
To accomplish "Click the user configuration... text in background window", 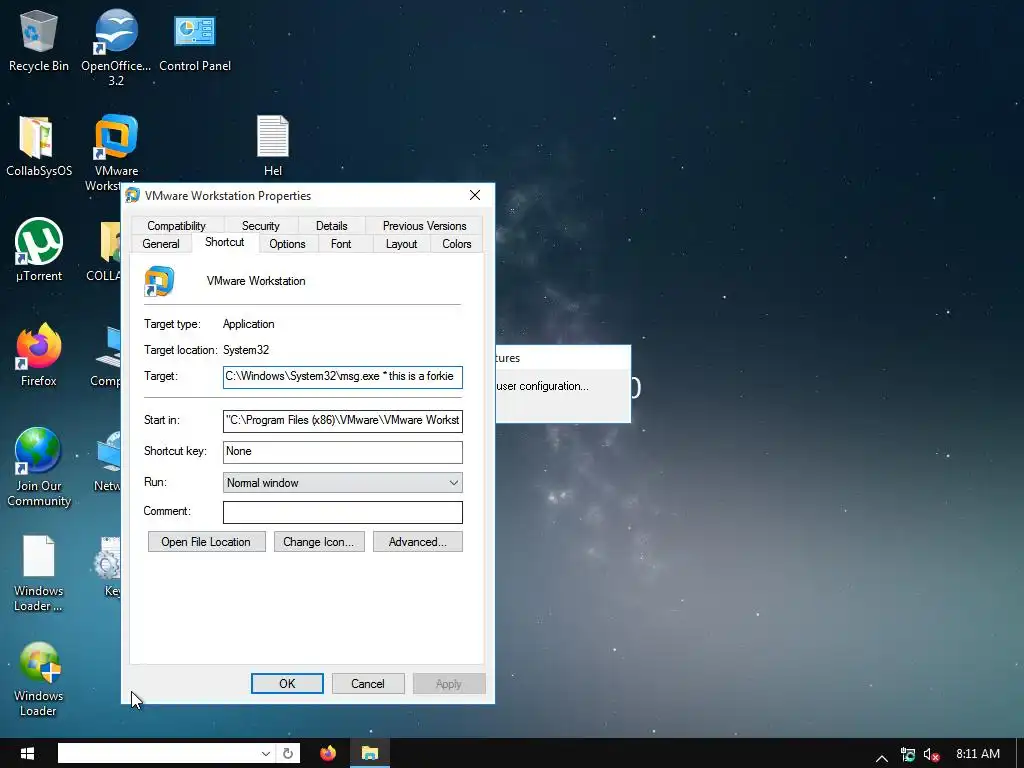I will click(x=542, y=386).
